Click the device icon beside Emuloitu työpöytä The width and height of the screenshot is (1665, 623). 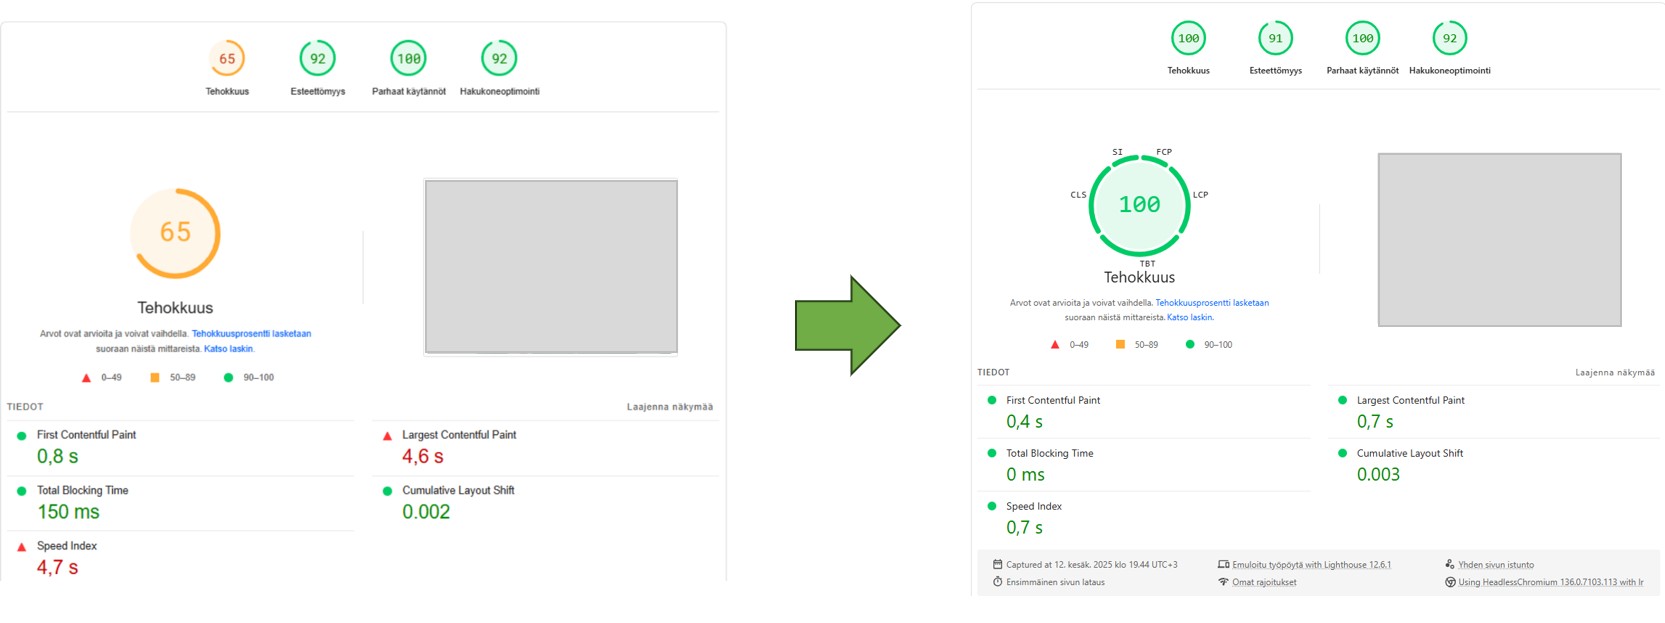tap(1223, 564)
